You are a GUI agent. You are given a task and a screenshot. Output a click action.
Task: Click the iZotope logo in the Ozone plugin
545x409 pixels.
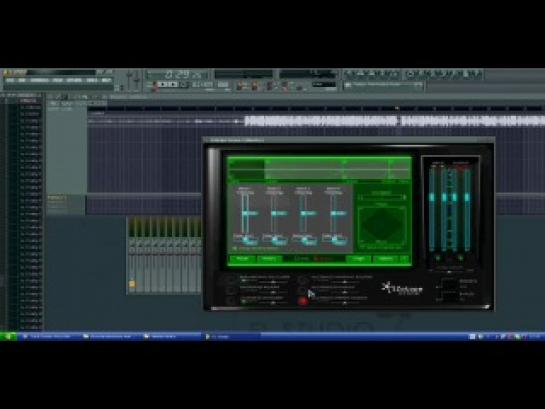402,288
